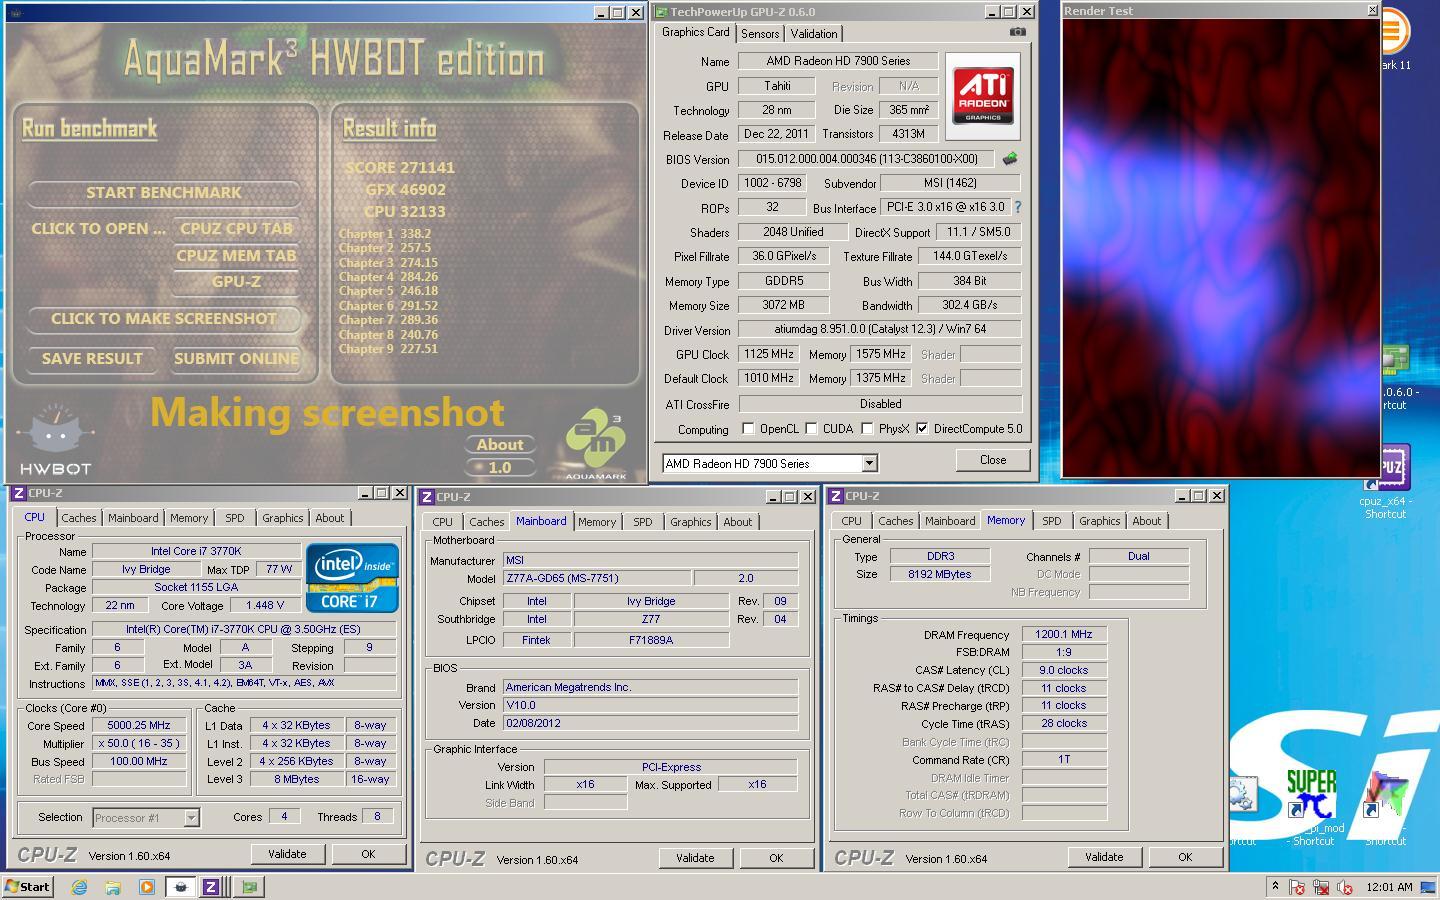1440x900 pixels.
Task: Click the Core Speed 5000.25 MHz value
Action: pyautogui.click(x=140, y=726)
